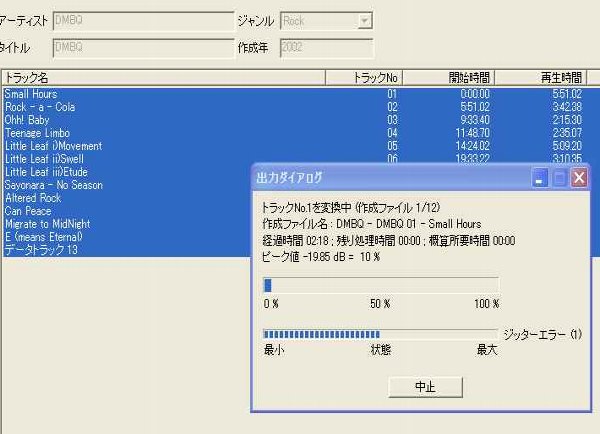Close the 出力ダイアログ dialog

click(578, 178)
